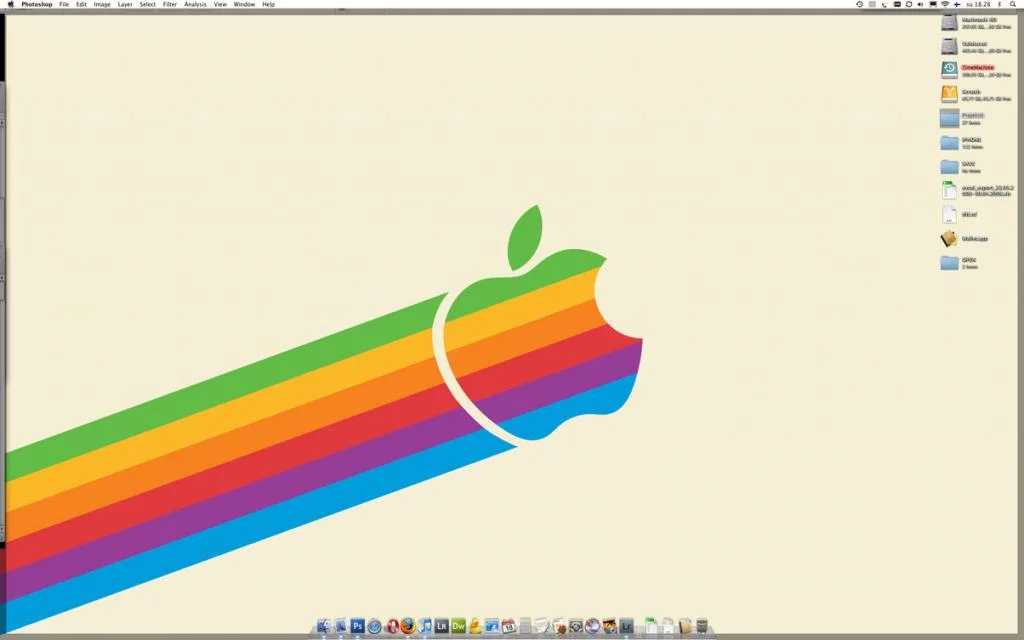This screenshot has width=1024, height=640.
Task: Open the iCal calendar Dock icon
Action: click(509, 626)
